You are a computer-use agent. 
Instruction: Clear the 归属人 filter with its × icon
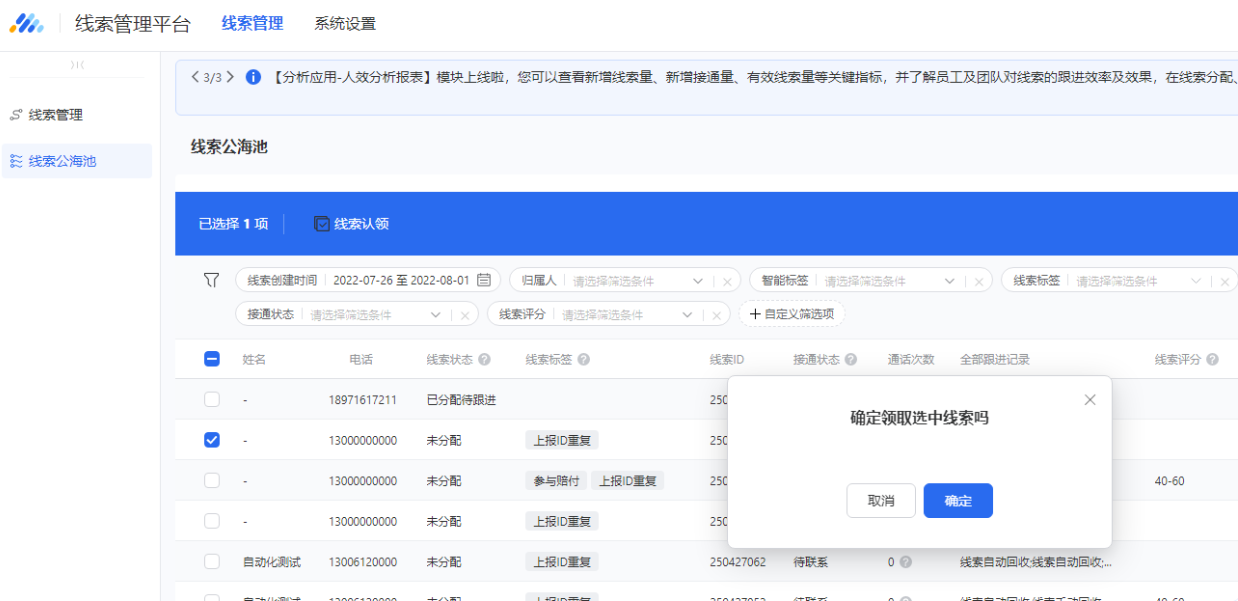coord(726,280)
